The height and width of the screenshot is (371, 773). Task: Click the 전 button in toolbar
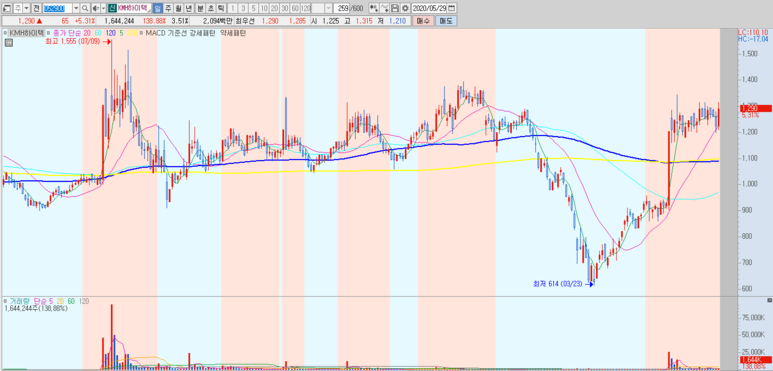[x=36, y=8]
